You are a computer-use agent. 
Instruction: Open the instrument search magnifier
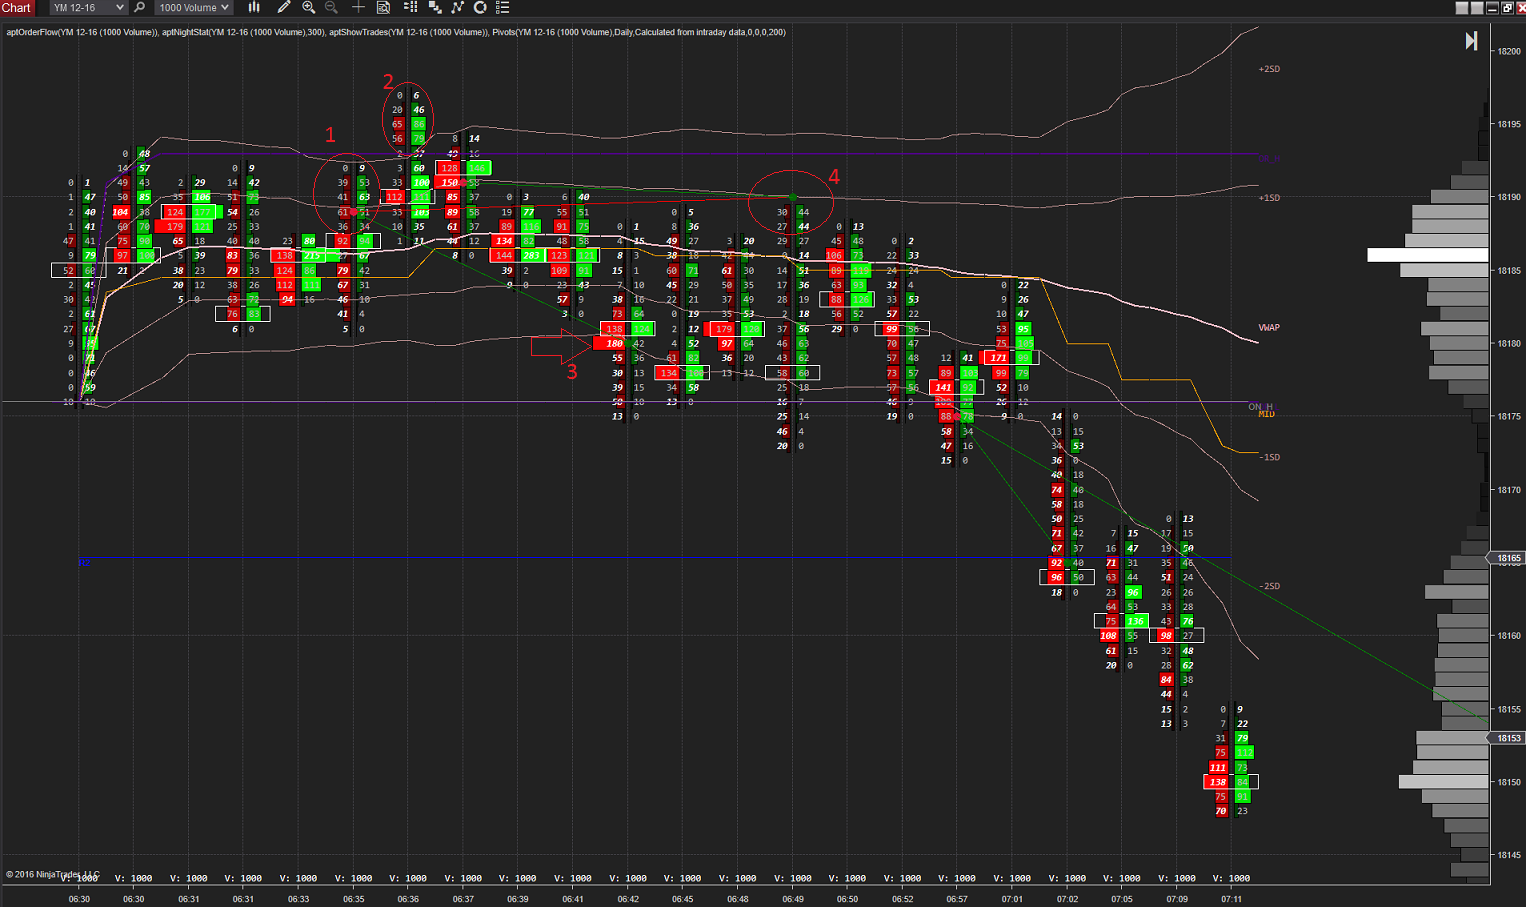[x=139, y=7]
